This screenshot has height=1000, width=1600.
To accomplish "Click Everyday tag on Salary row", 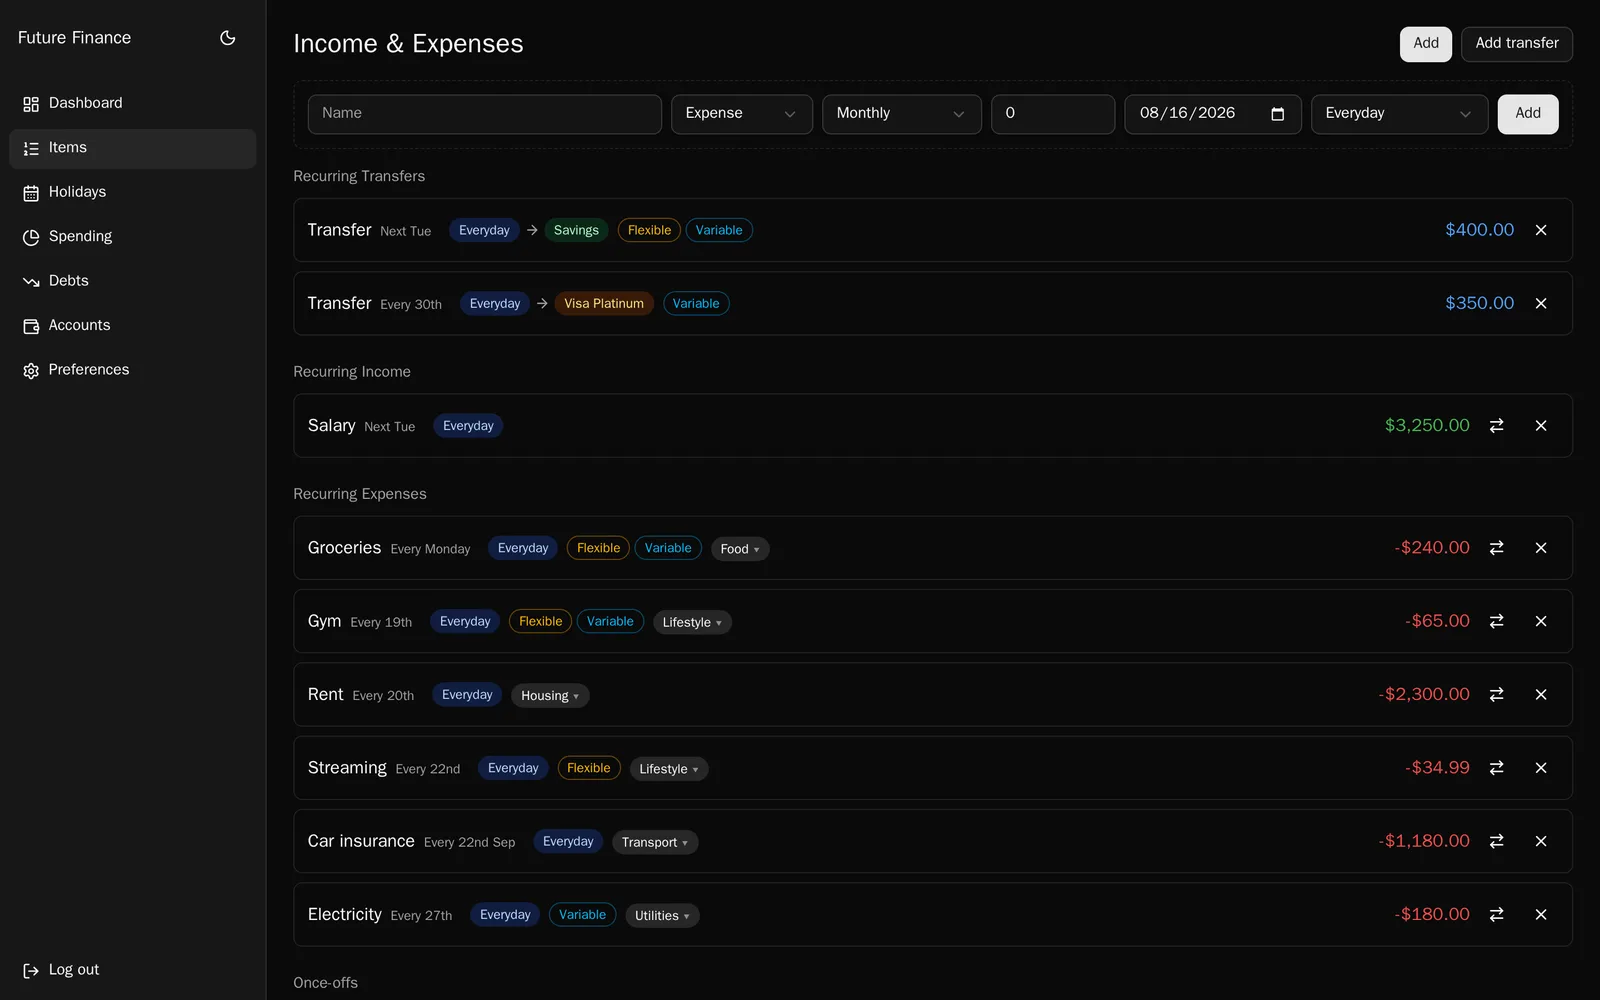I will [468, 426].
